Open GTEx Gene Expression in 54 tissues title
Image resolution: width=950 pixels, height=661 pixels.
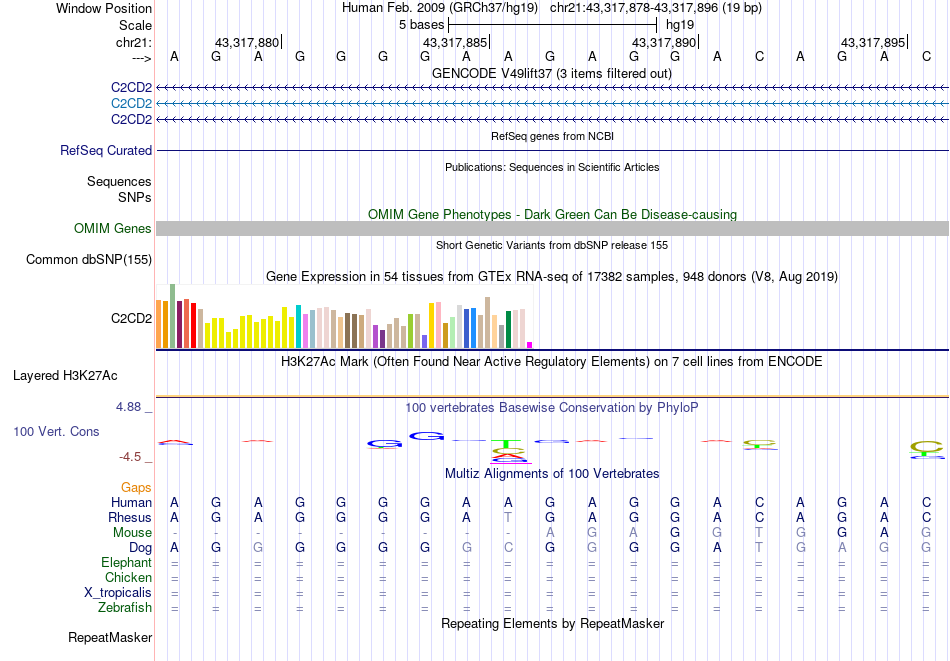click(x=552, y=276)
